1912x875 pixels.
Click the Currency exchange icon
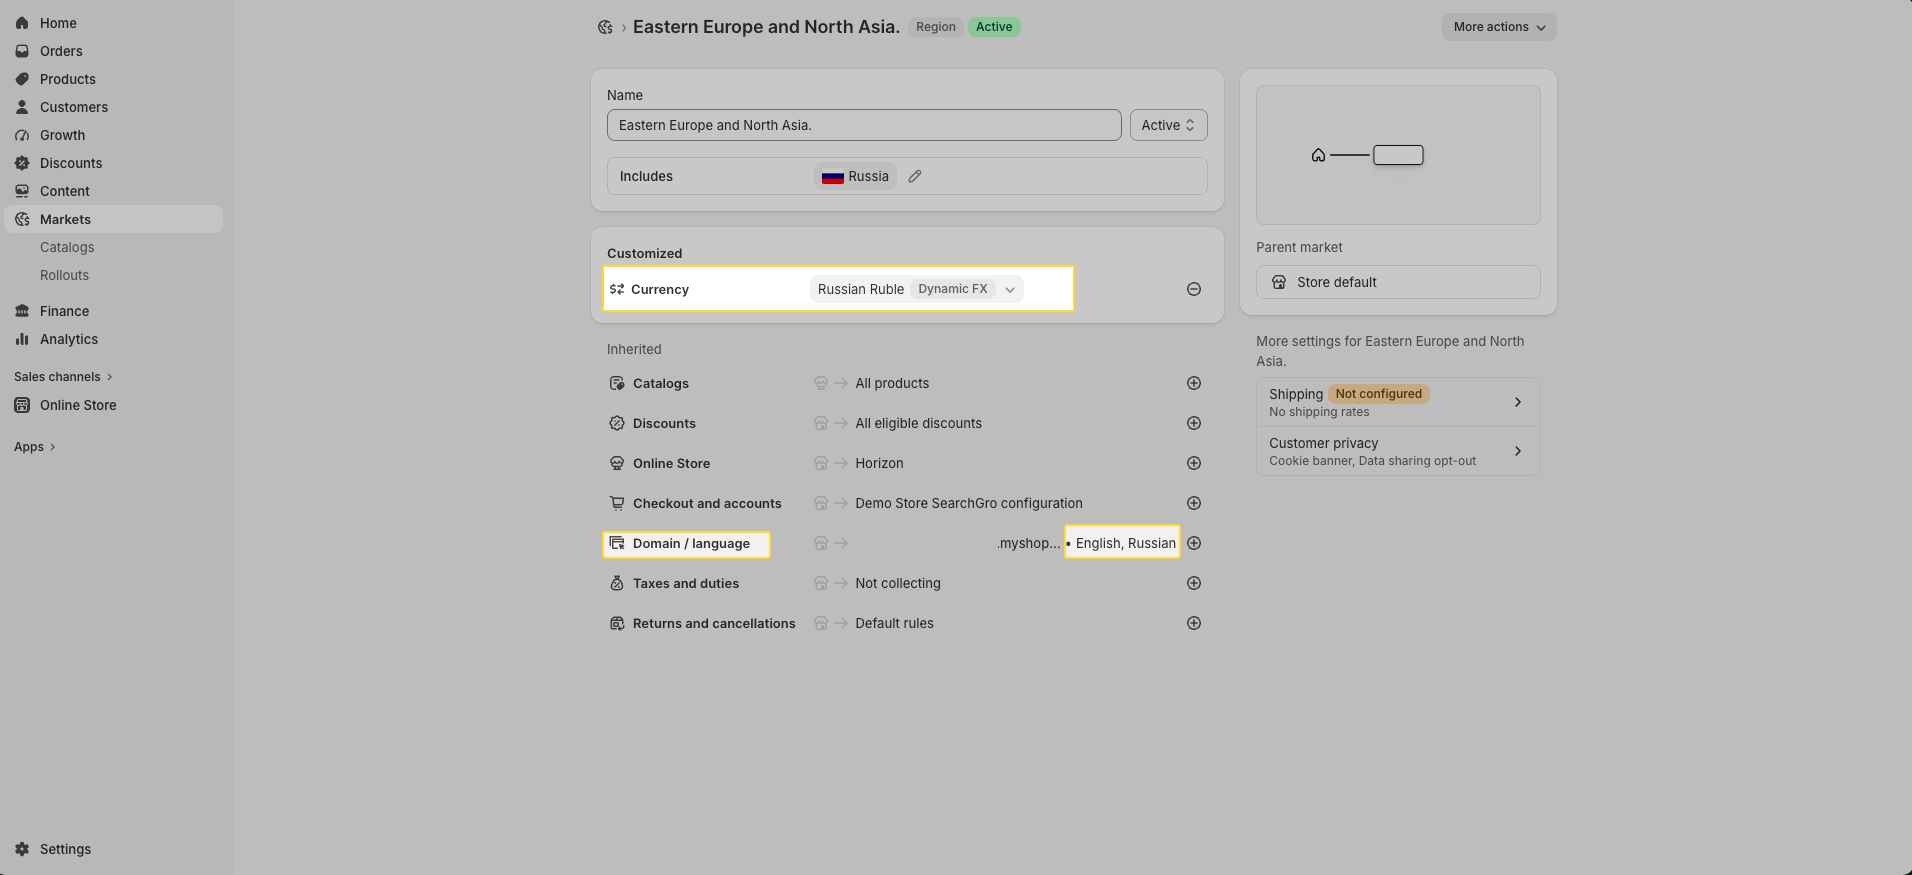[x=617, y=289]
